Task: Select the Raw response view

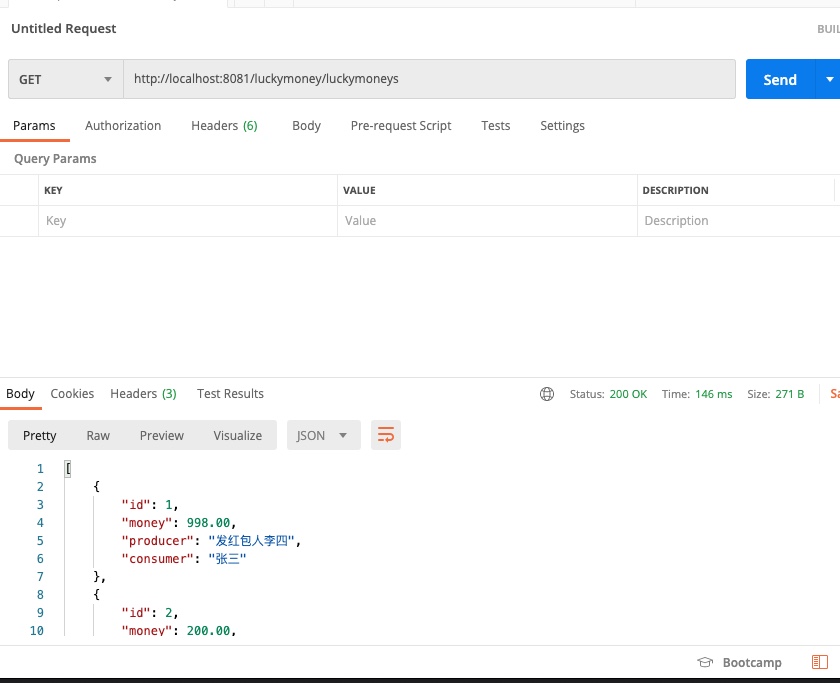Action: [x=98, y=435]
